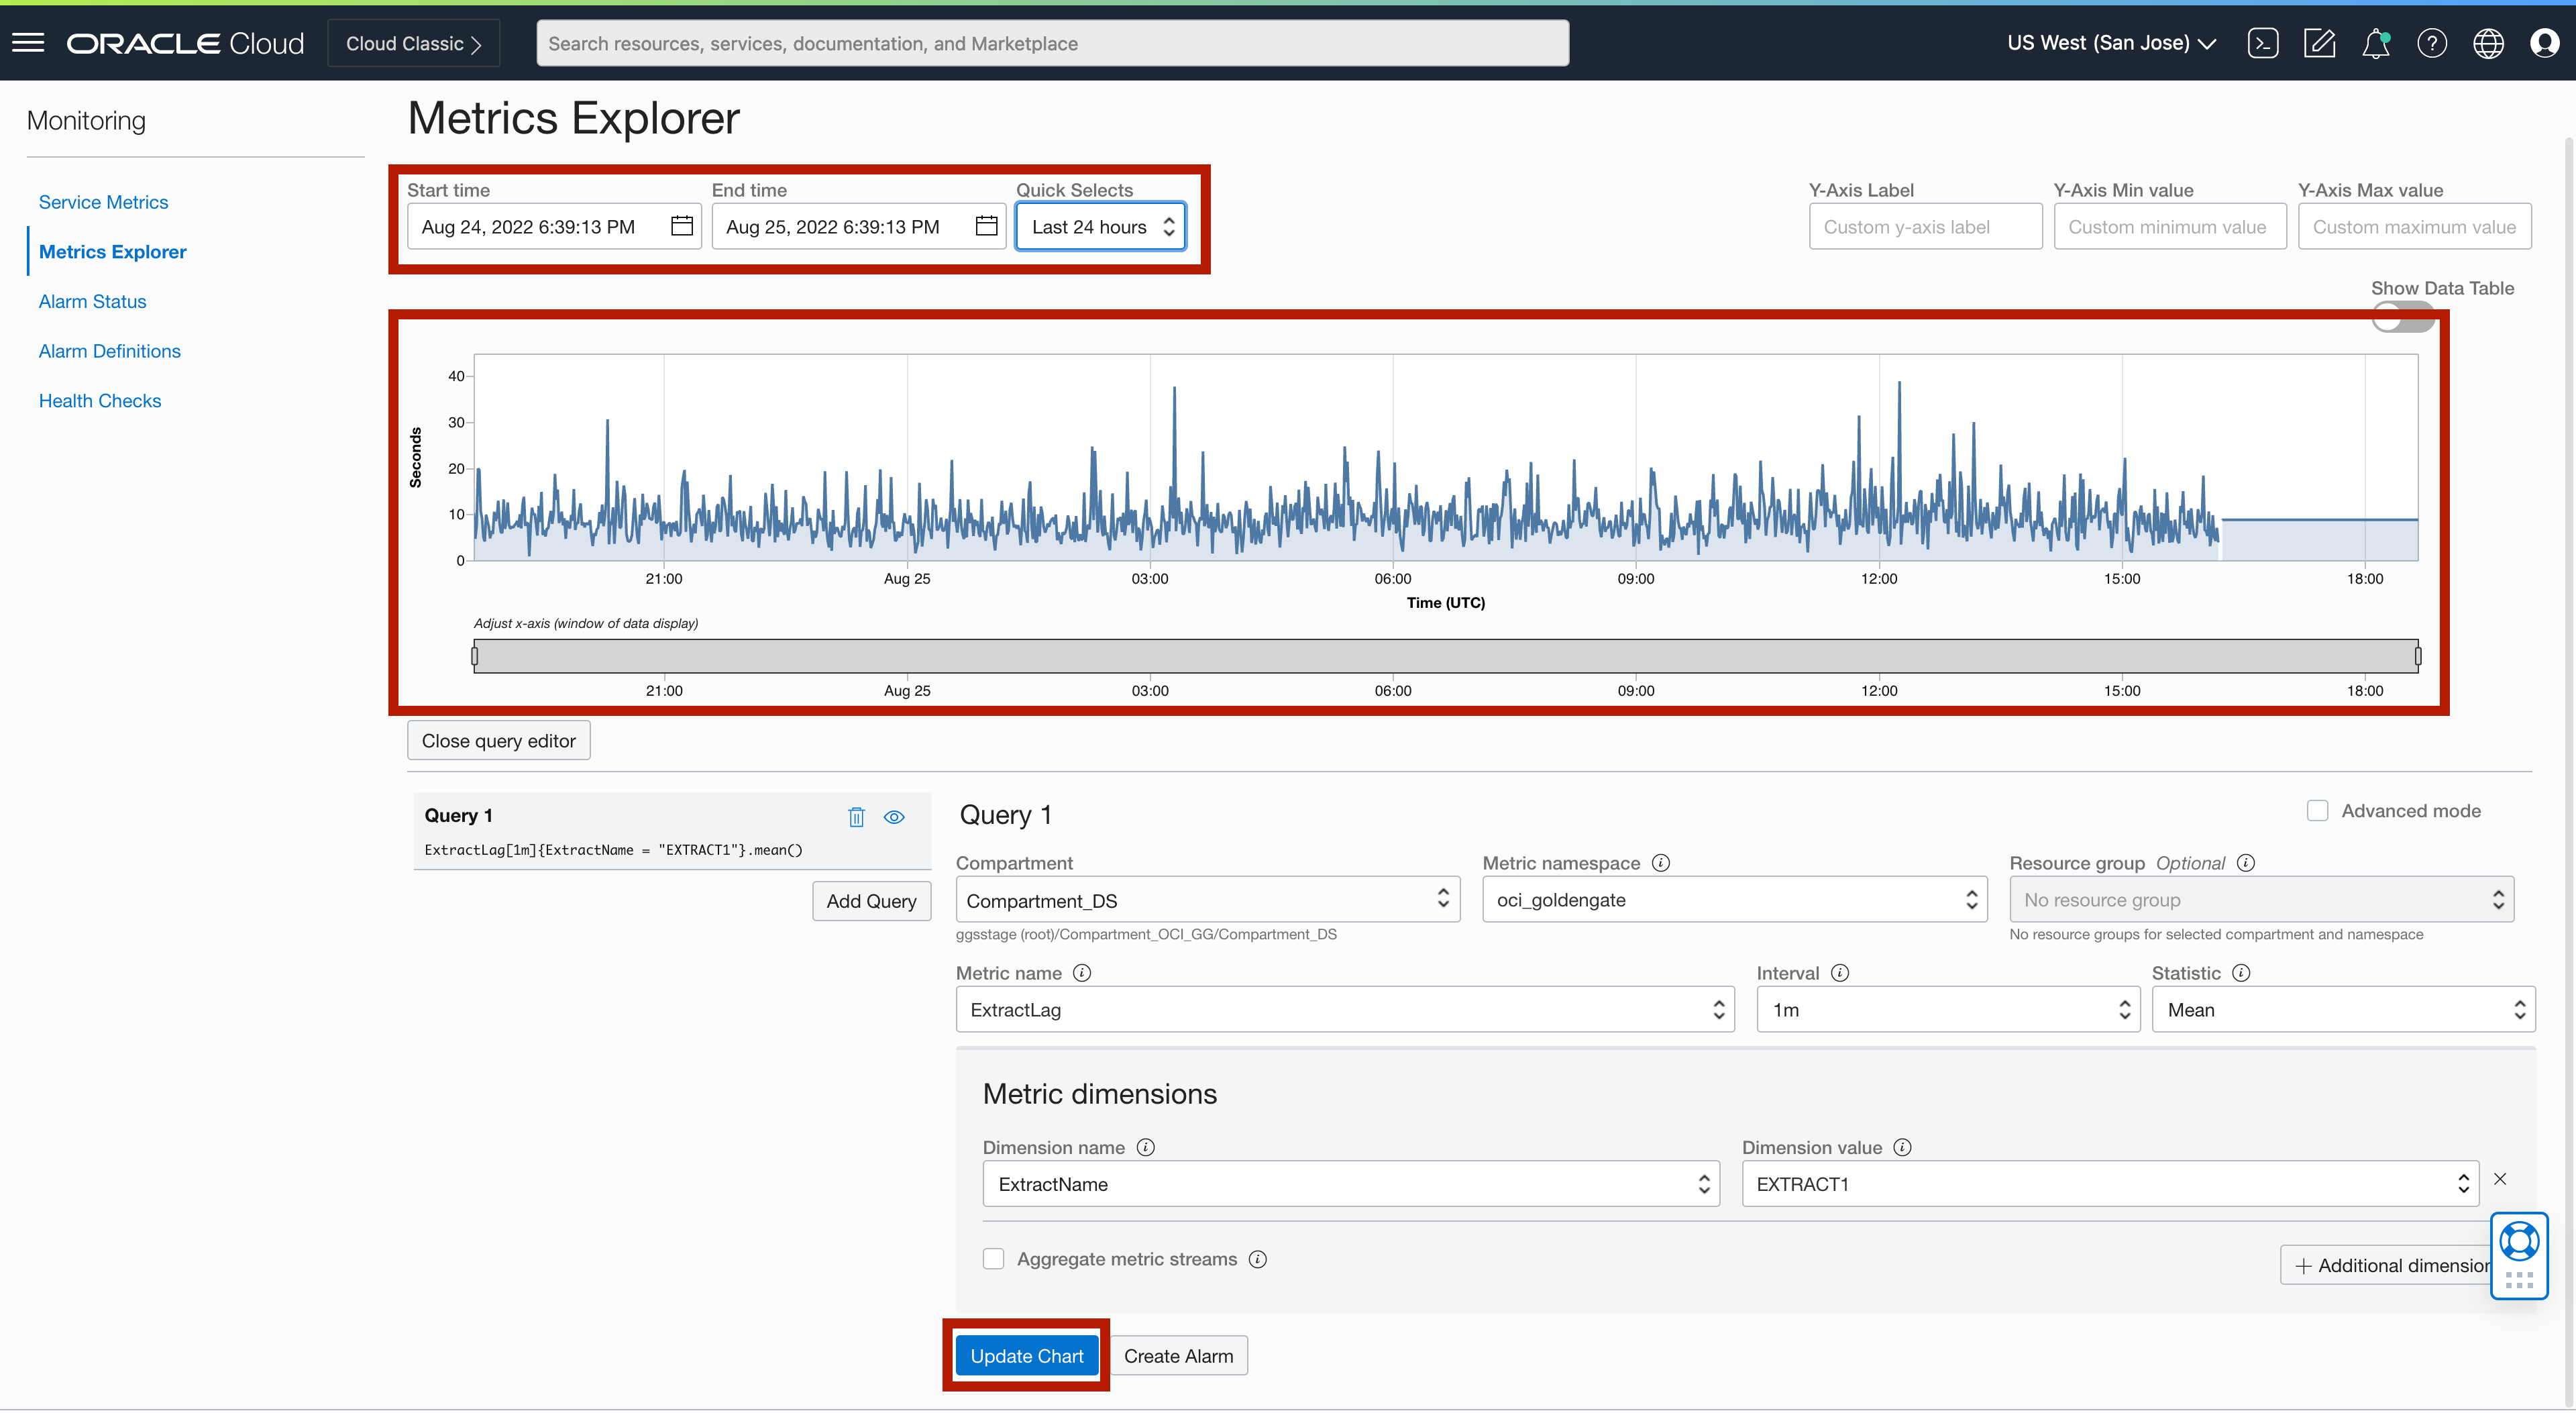Navigate to Alarm Definitions
Image resolution: width=2576 pixels, height=1413 pixels.
[x=109, y=350]
